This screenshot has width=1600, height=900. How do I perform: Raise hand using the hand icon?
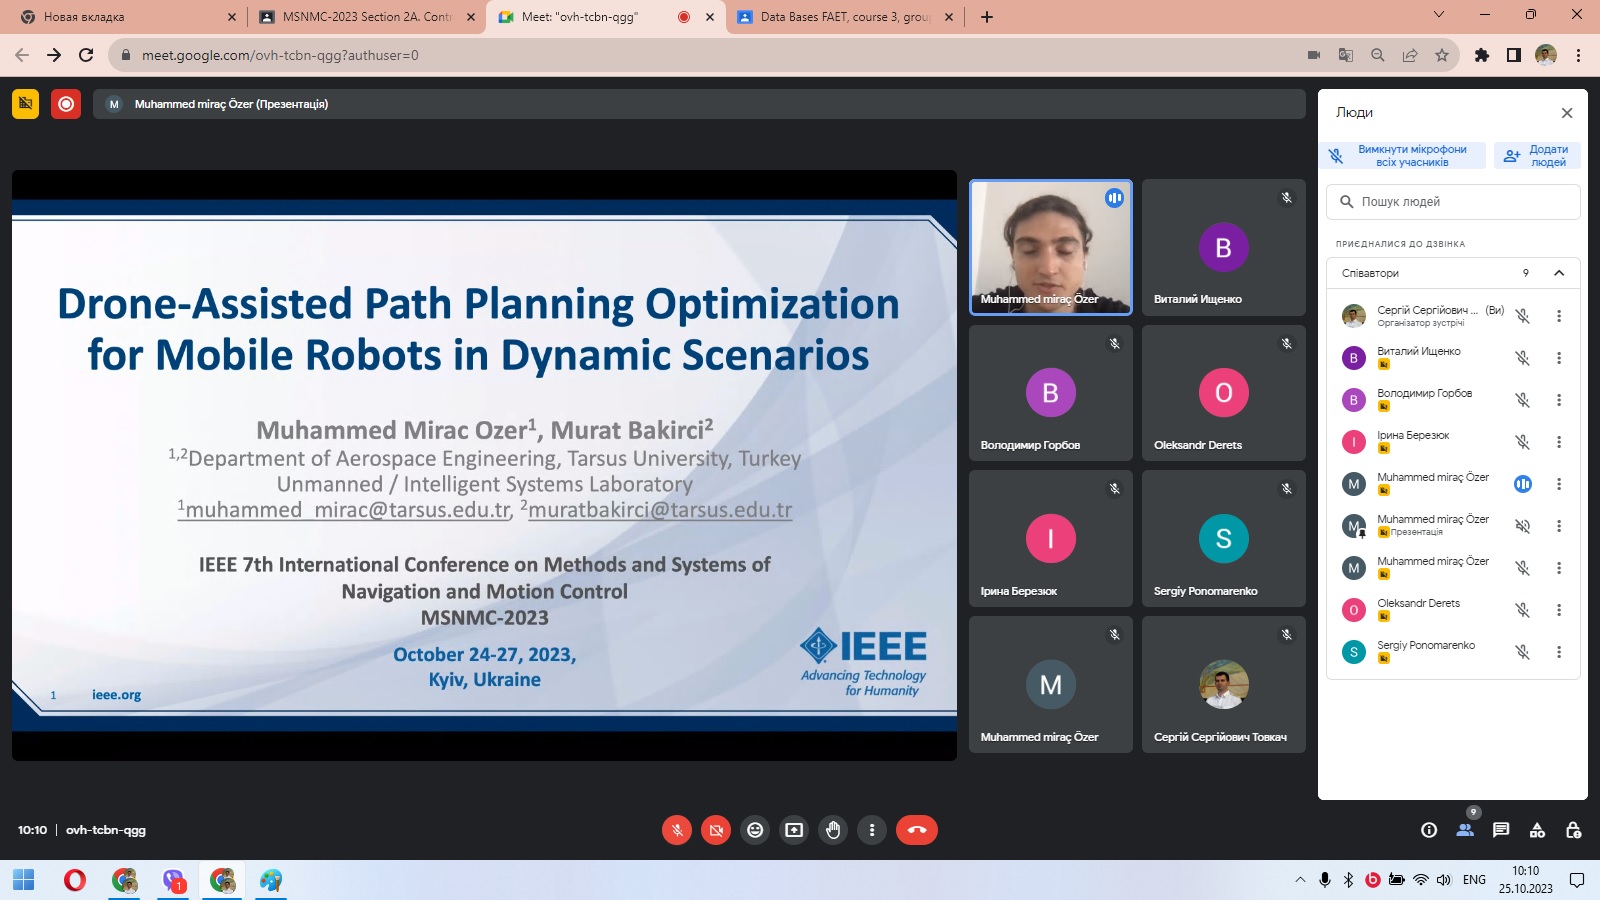click(833, 830)
